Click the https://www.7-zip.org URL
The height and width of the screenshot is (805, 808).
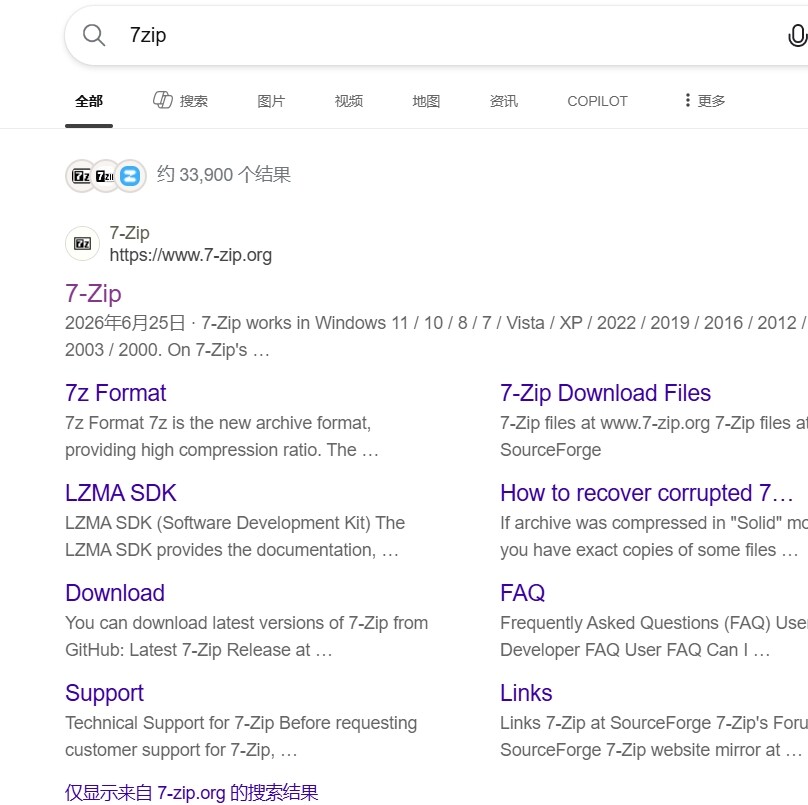(191, 255)
